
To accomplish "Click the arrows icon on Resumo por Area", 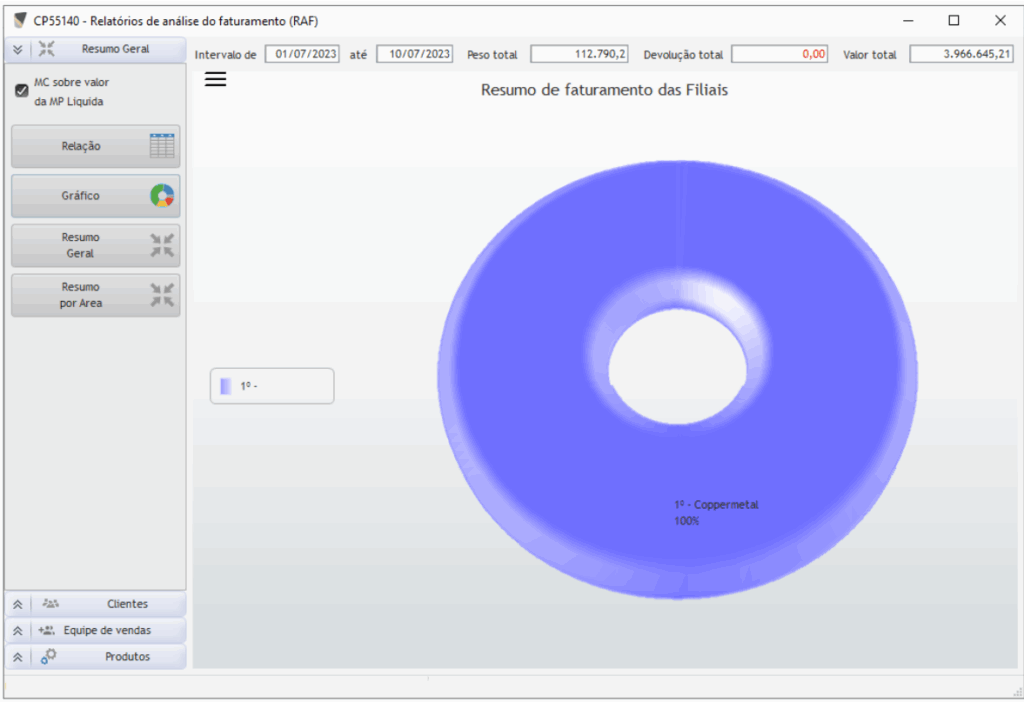I will pos(161,295).
